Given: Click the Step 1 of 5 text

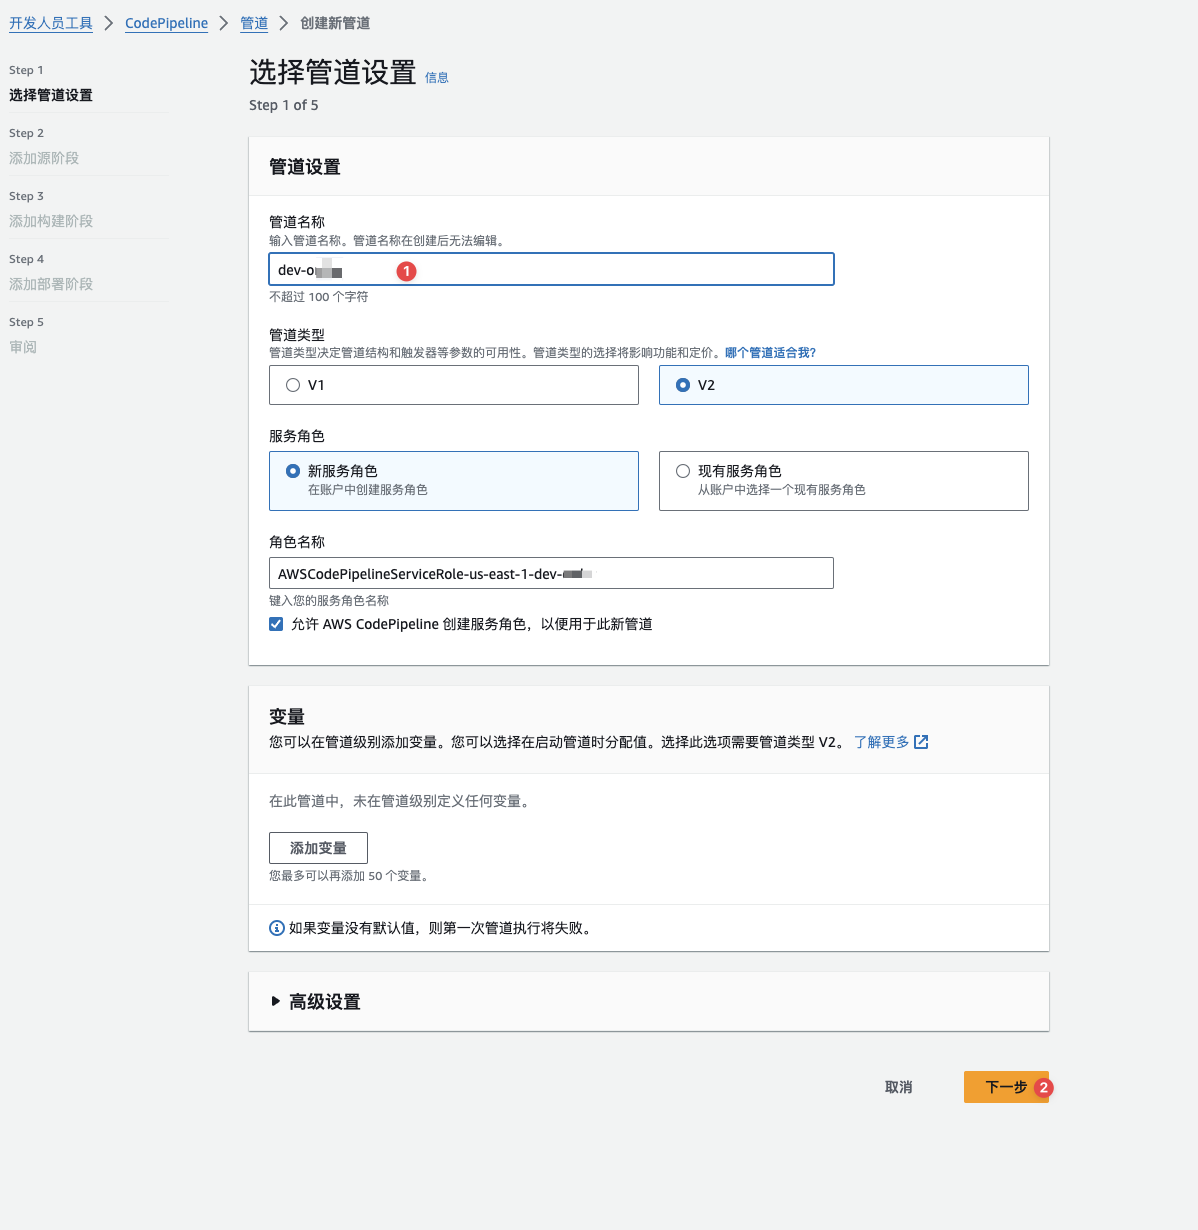Looking at the screenshot, I should [x=284, y=105].
